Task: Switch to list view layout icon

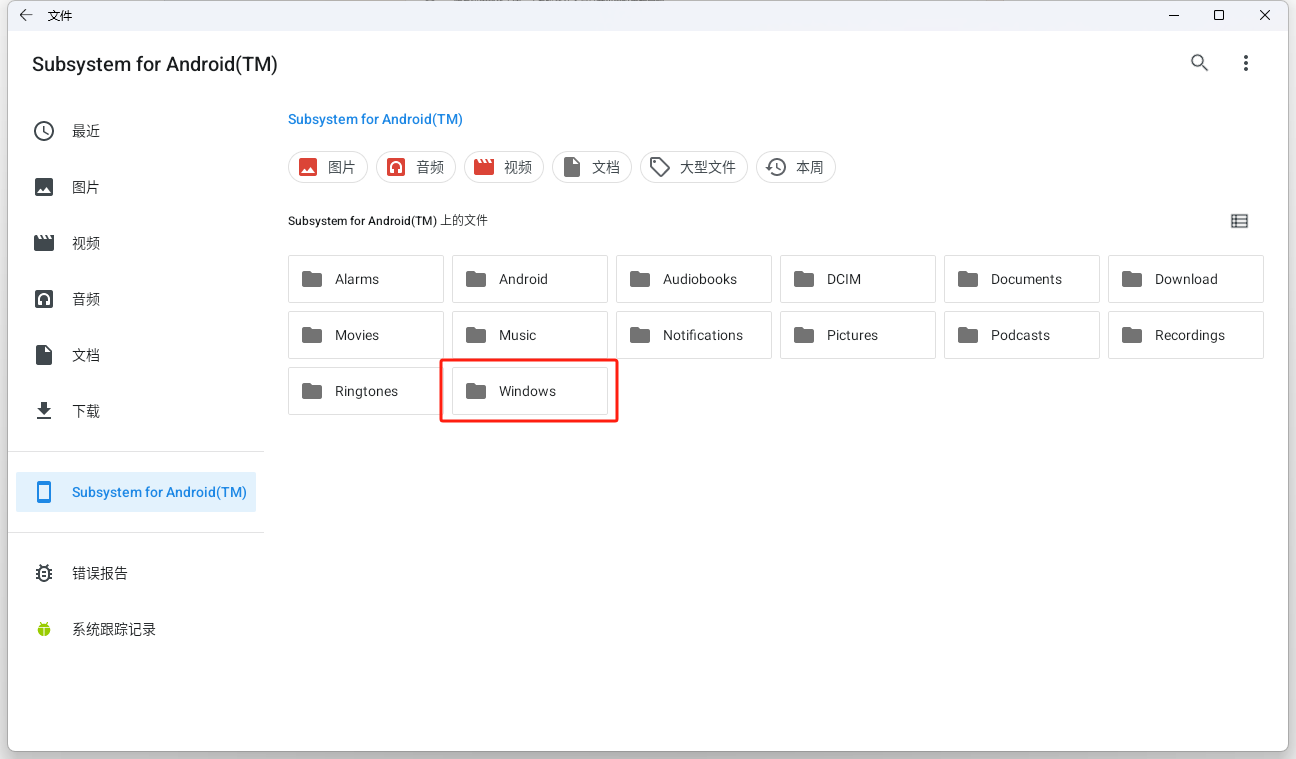Action: pos(1239,221)
